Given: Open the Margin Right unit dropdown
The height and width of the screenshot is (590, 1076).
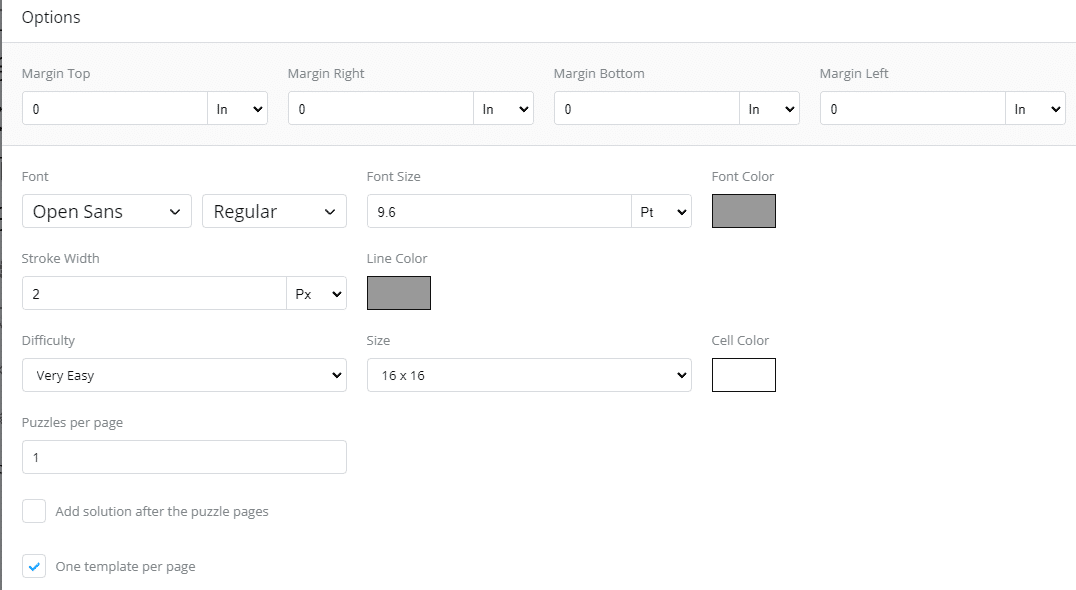Looking at the screenshot, I should [504, 108].
